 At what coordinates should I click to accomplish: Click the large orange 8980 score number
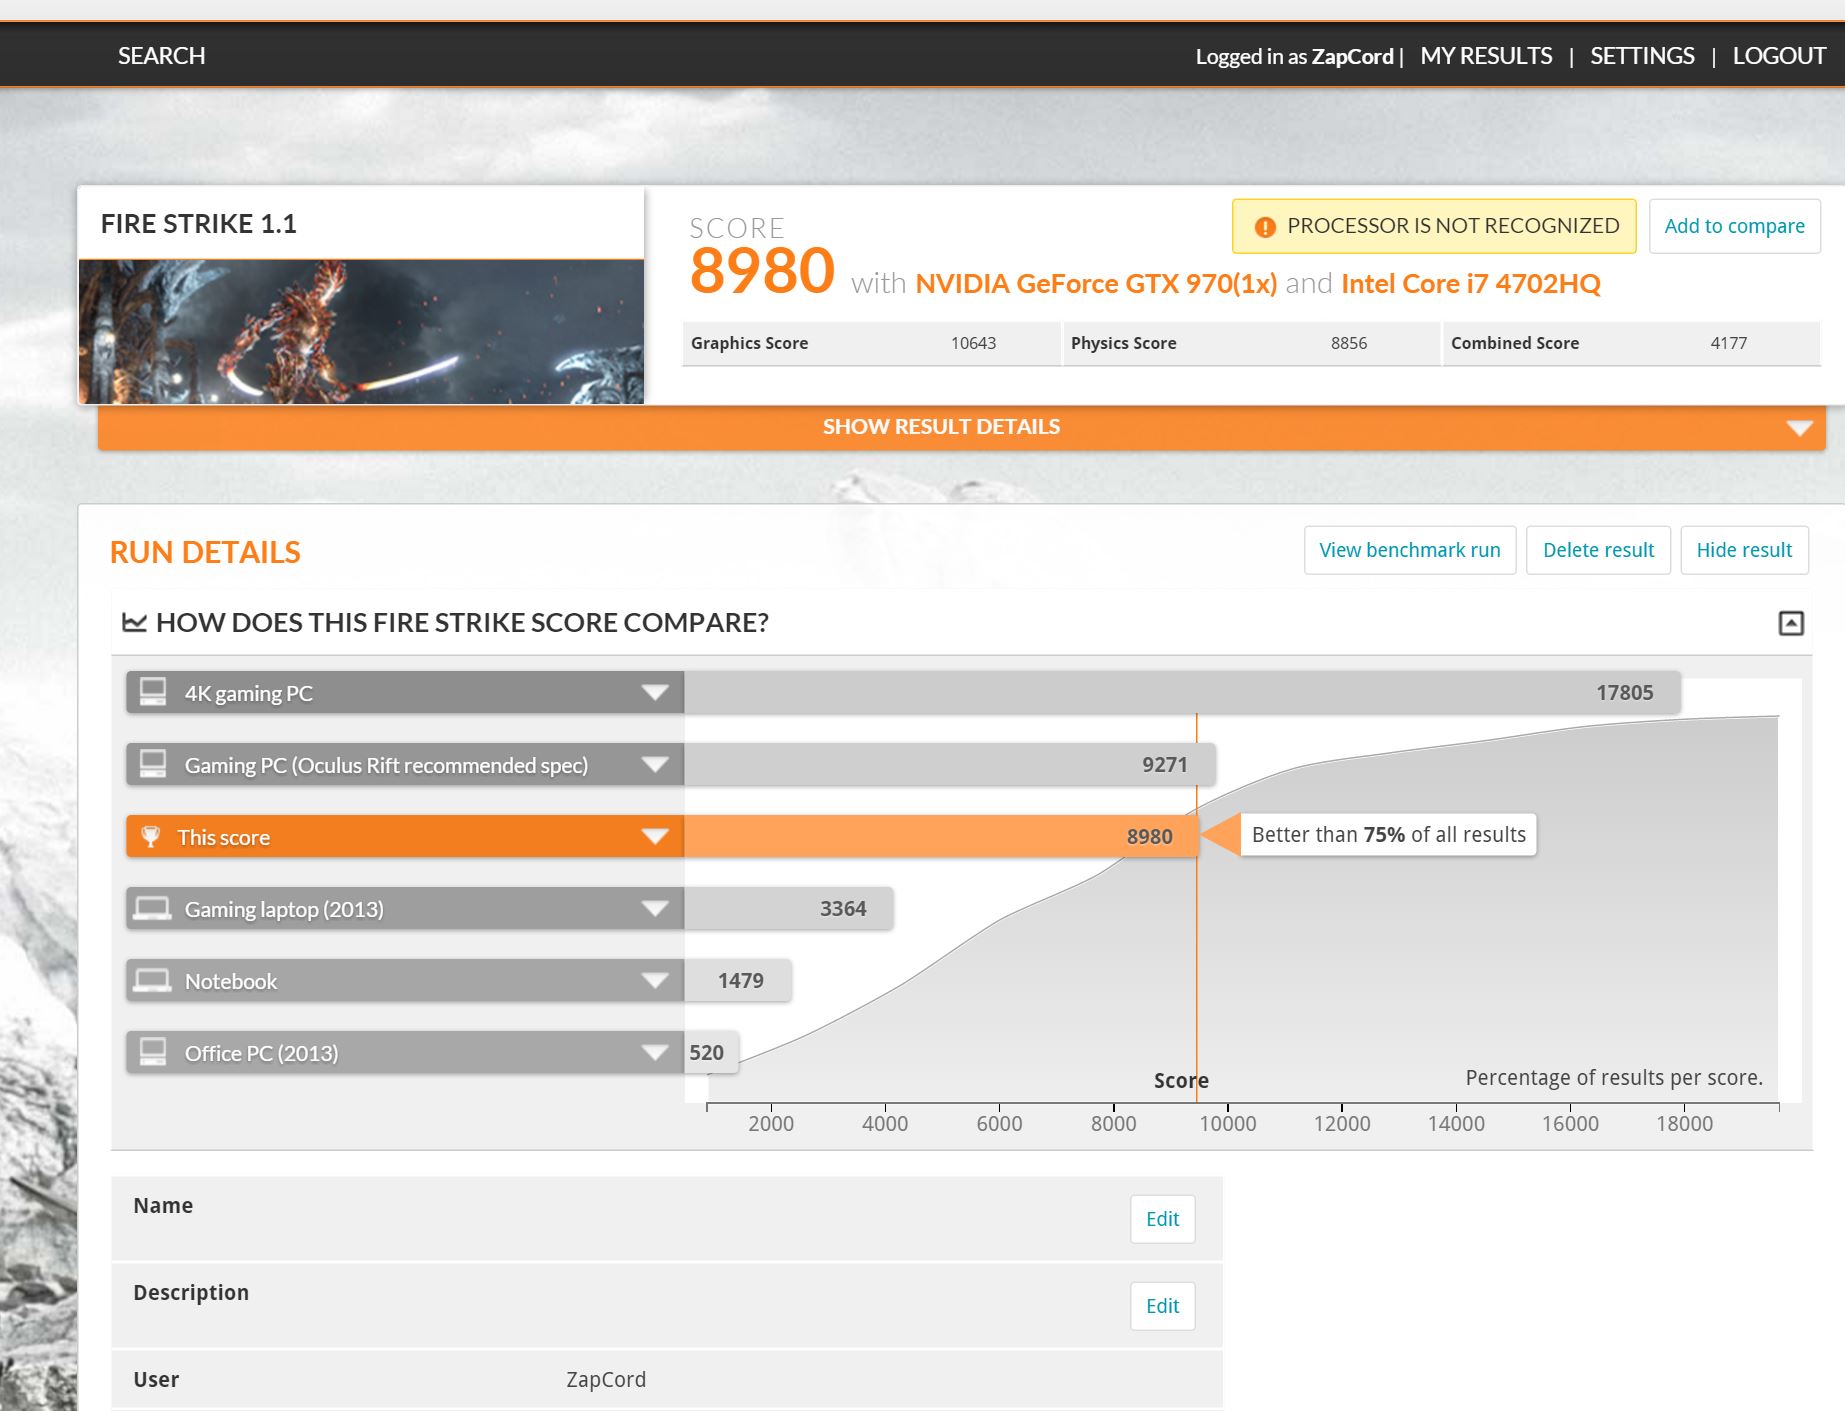[762, 271]
